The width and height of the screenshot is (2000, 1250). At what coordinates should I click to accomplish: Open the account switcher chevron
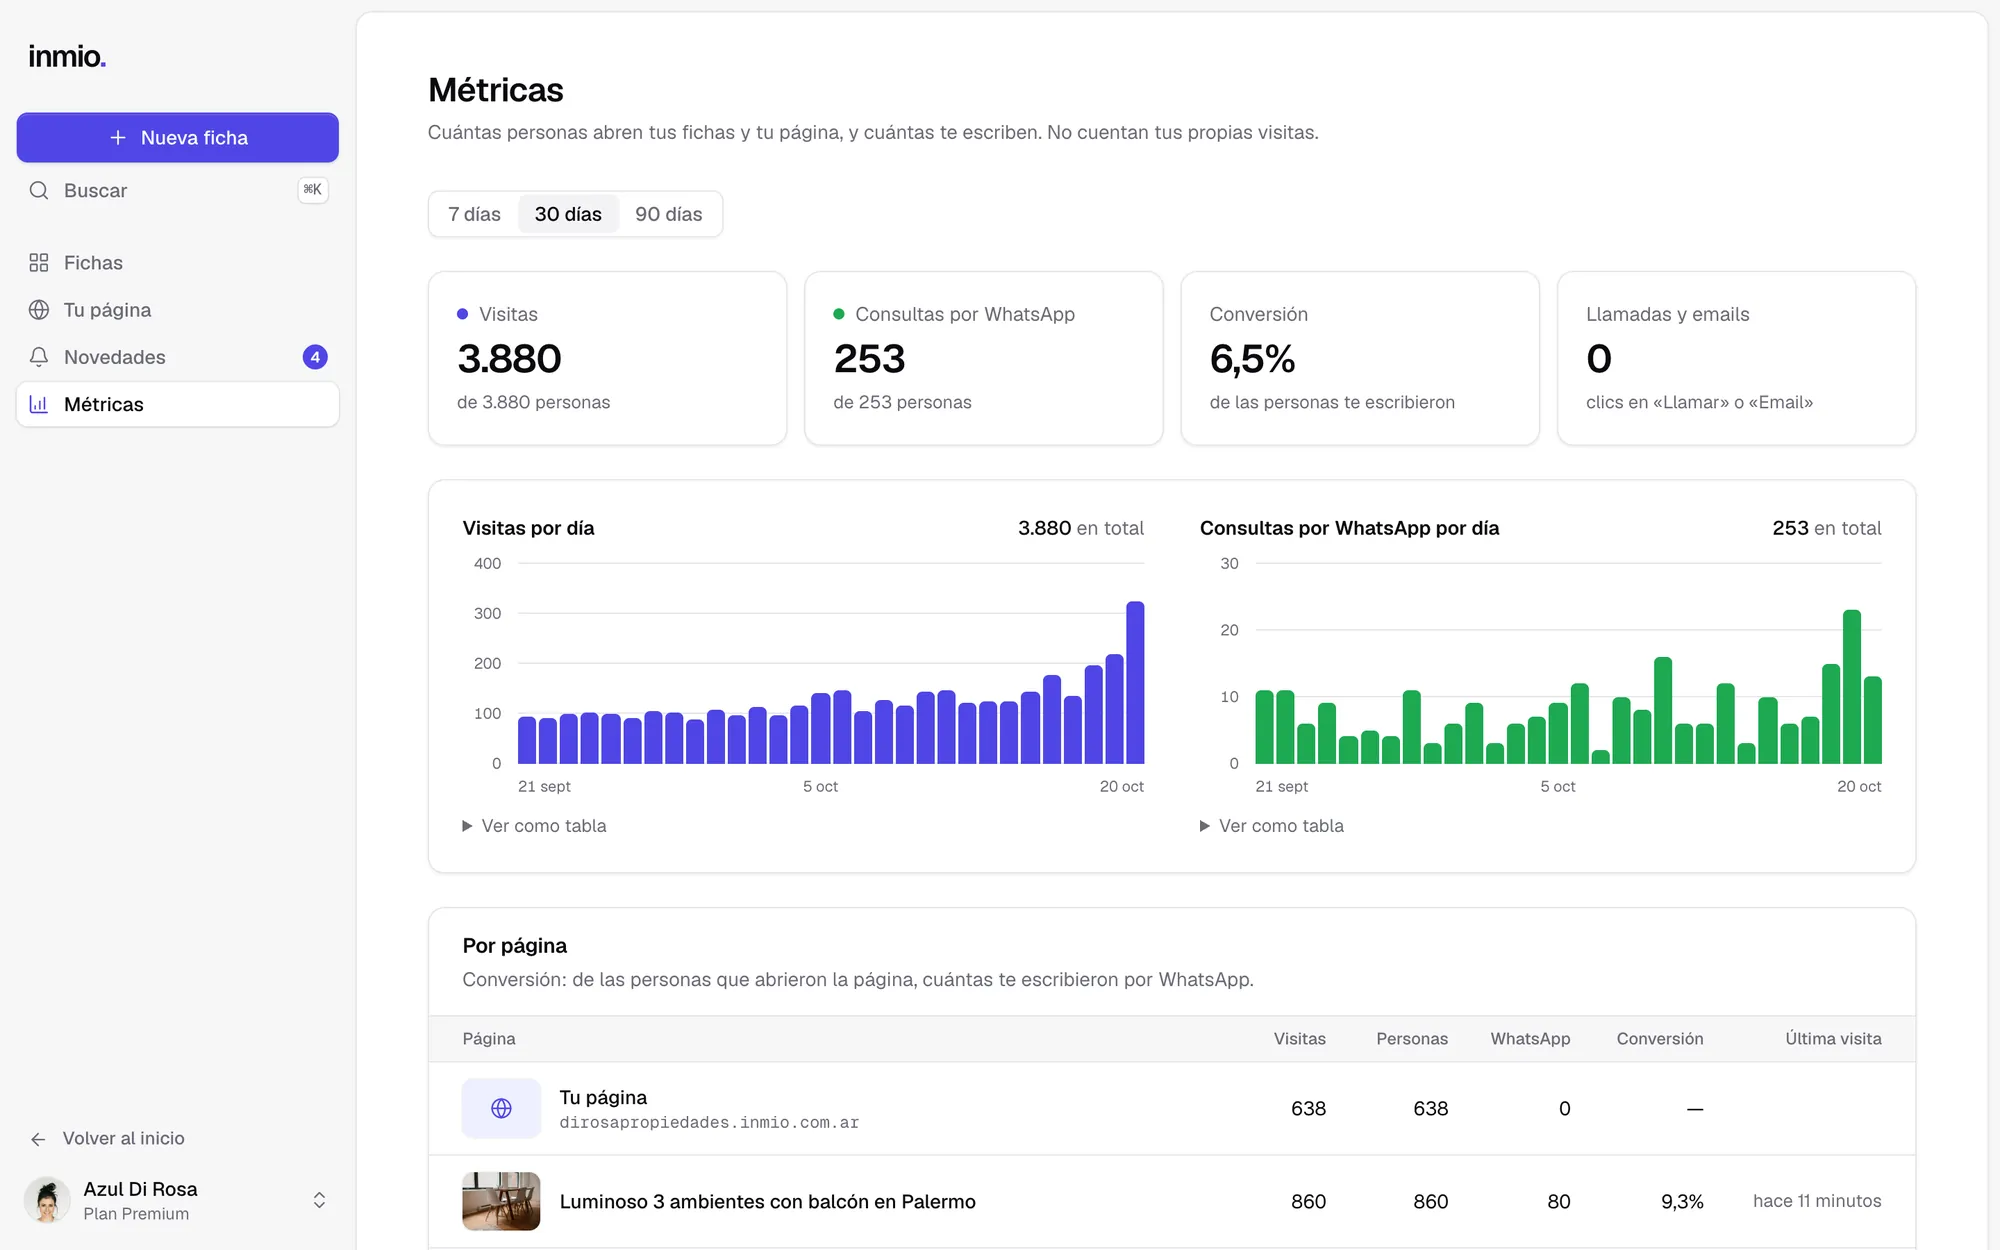pyautogui.click(x=319, y=1200)
